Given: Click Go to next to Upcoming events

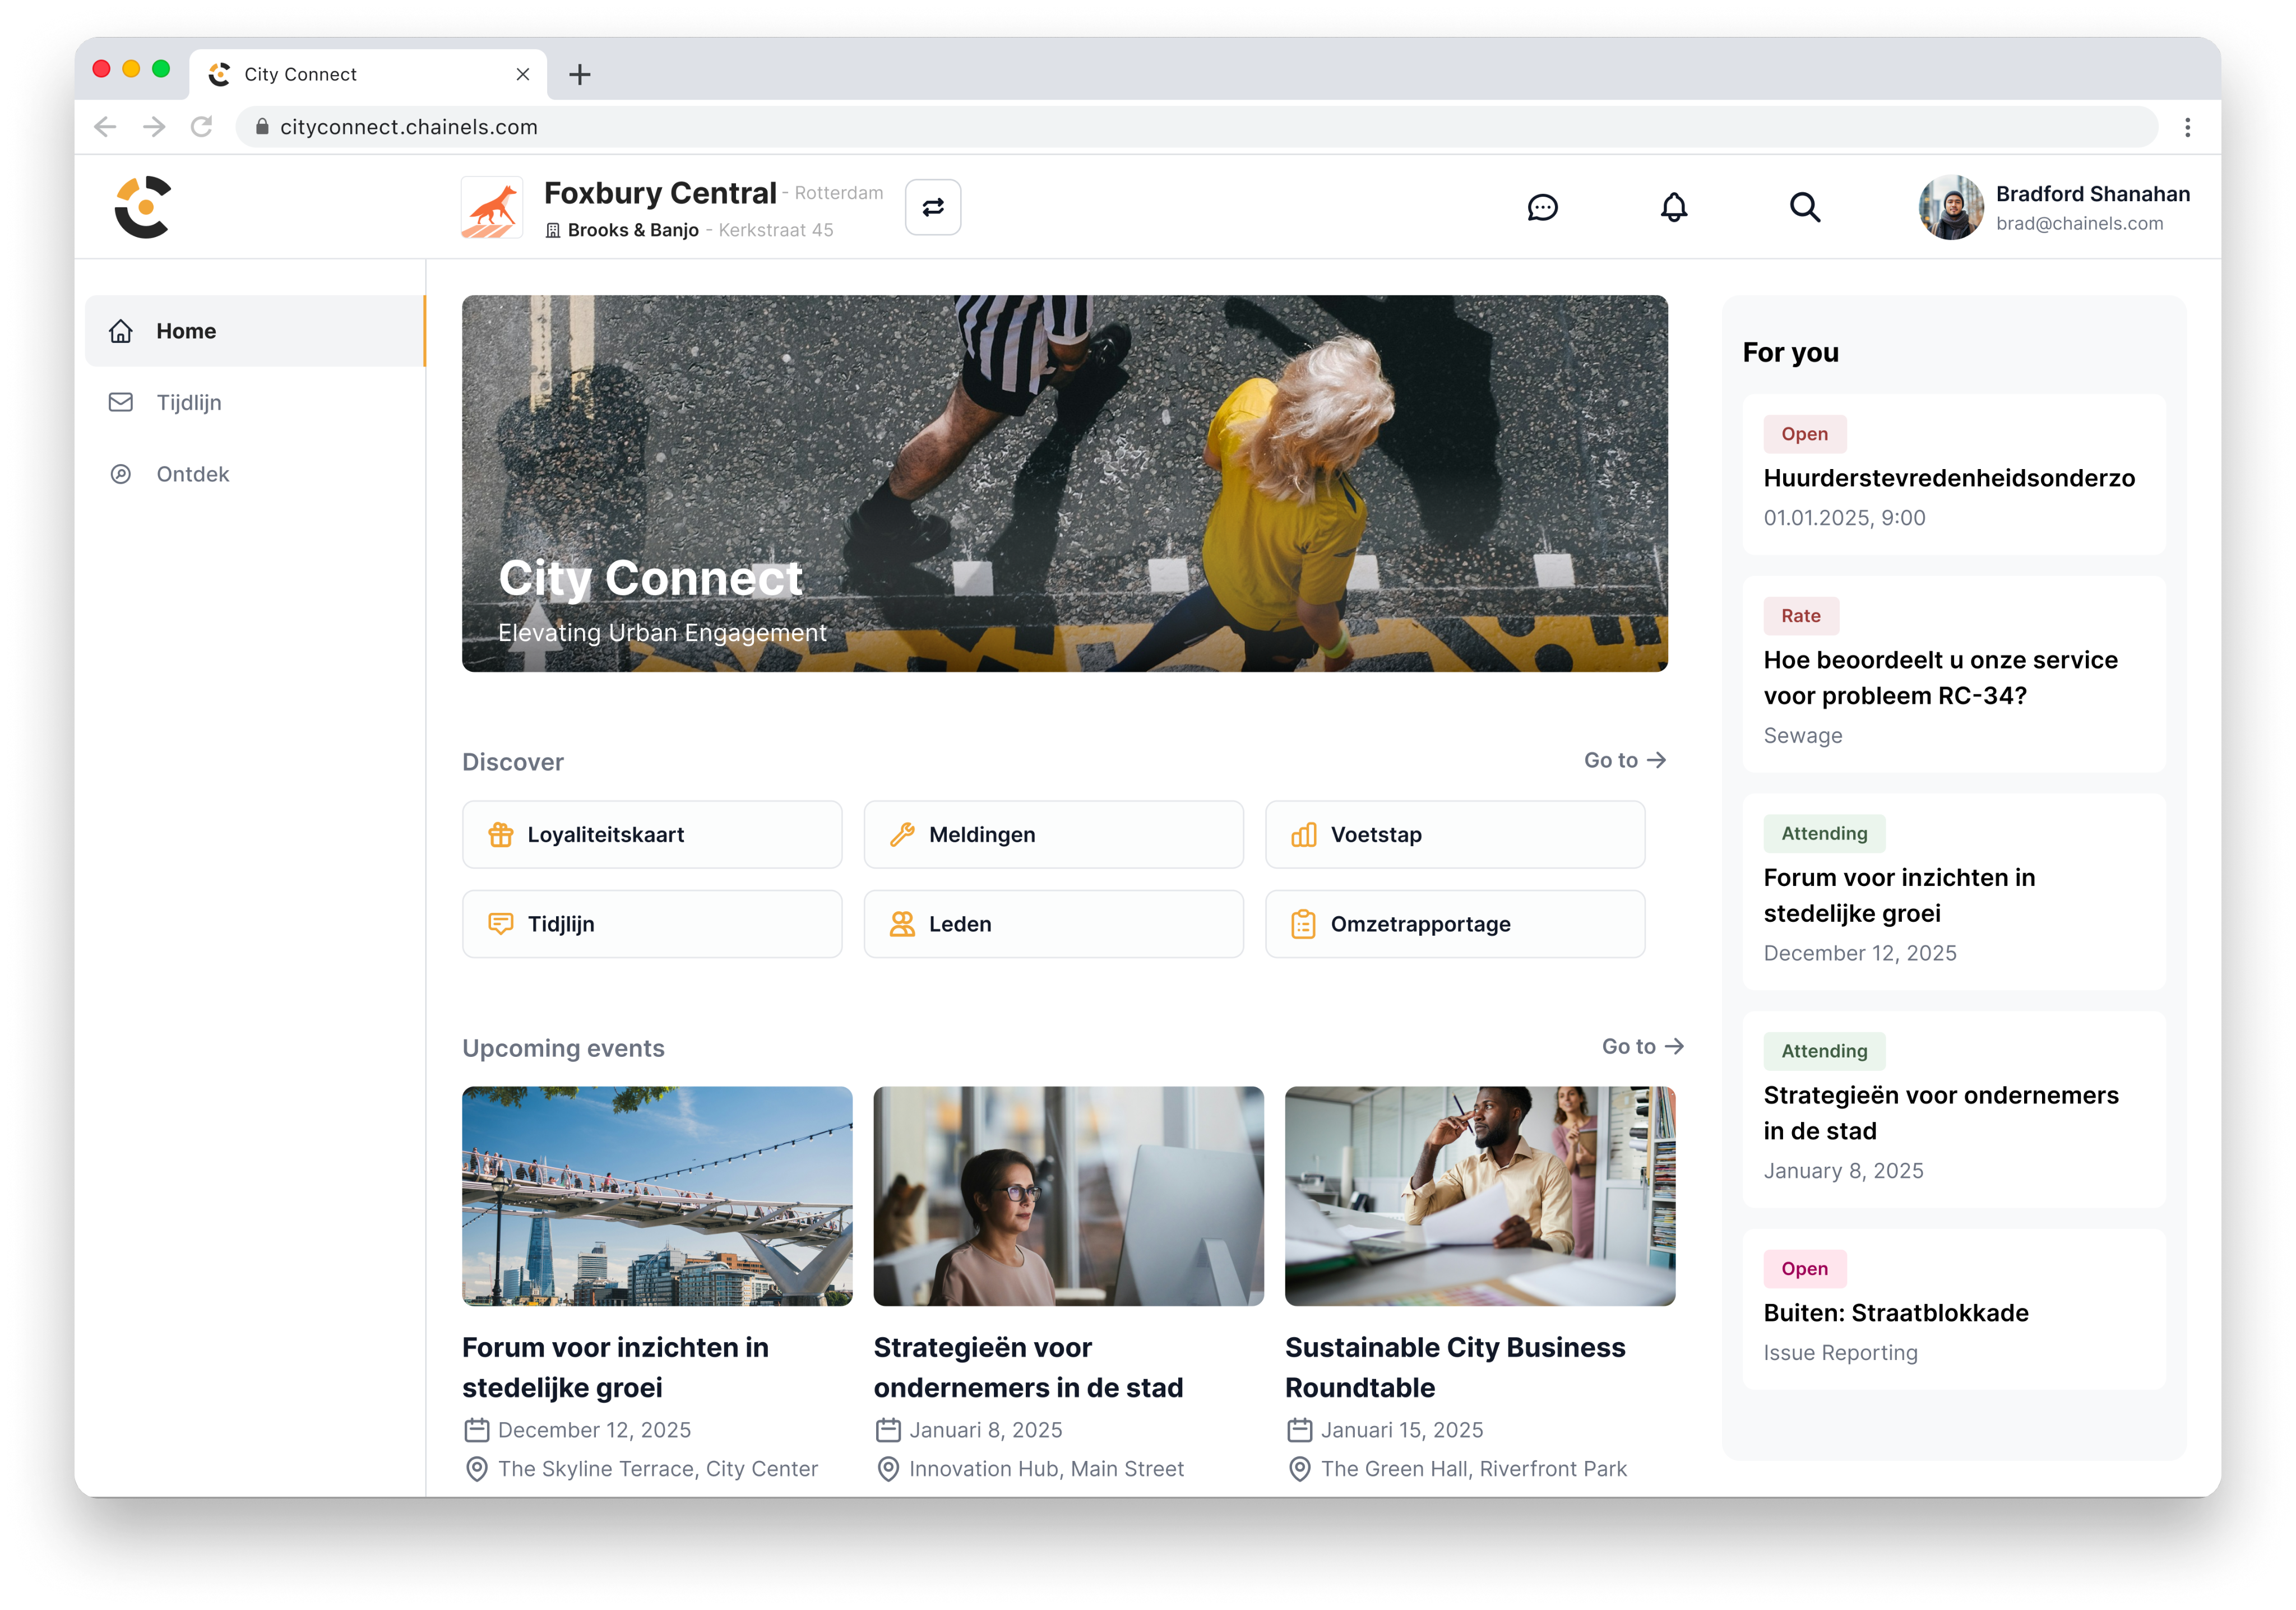Looking at the screenshot, I should (1642, 1046).
